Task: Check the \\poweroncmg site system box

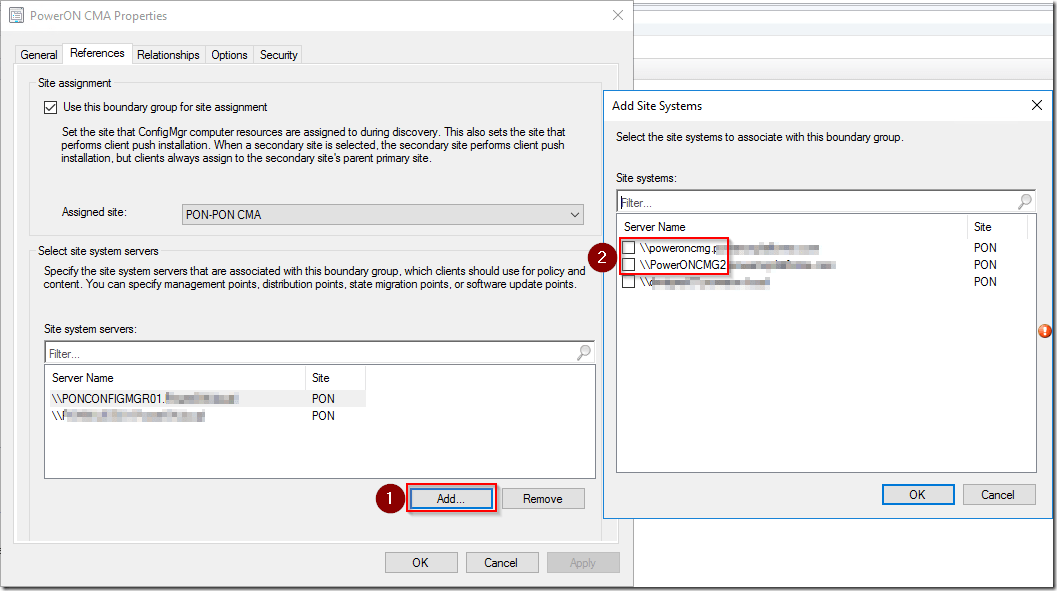Action: pos(628,248)
